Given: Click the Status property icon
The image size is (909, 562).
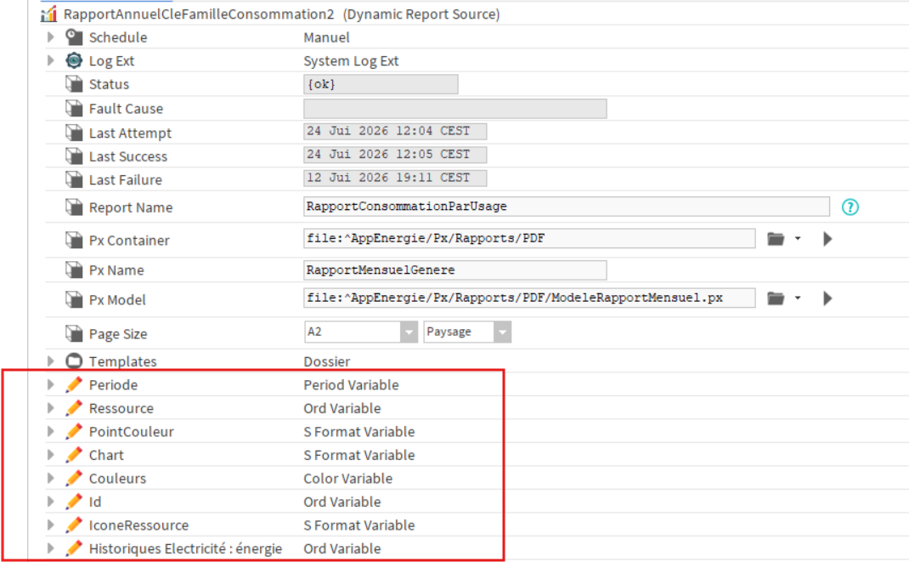Looking at the screenshot, I should pos(74,84).
